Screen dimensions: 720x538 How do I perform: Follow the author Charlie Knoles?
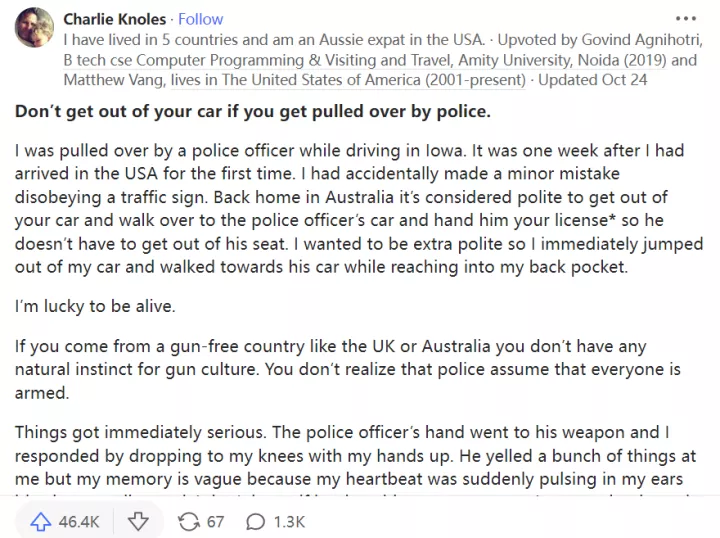coord(201,19)
